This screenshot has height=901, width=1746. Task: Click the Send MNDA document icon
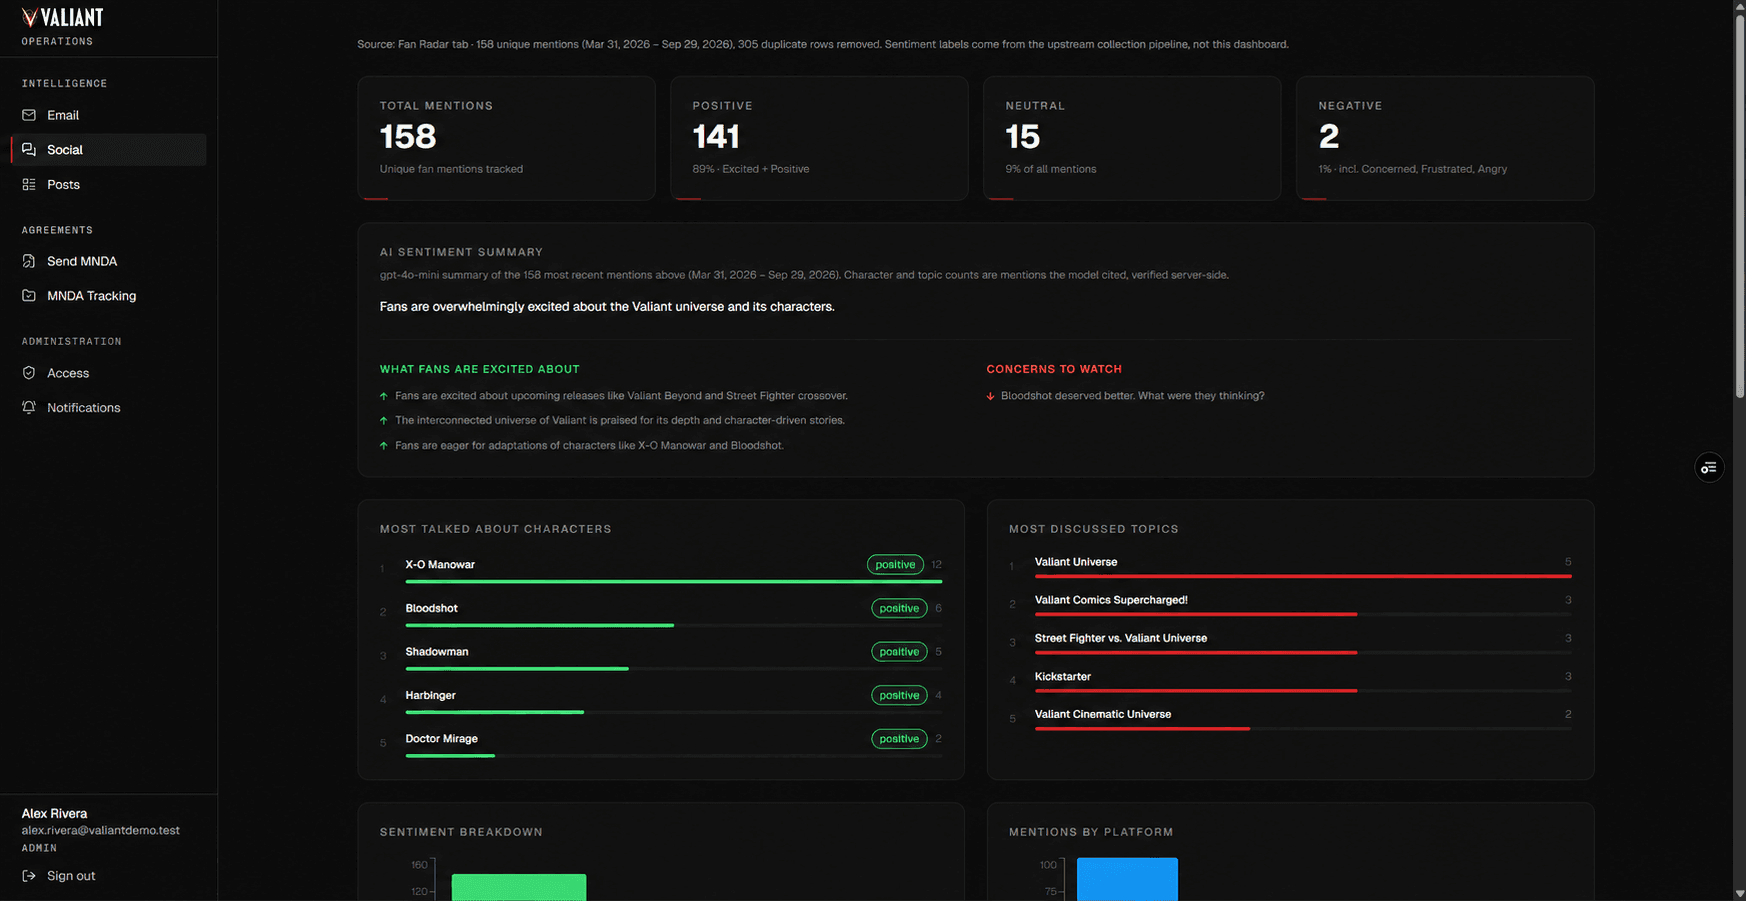29,261
